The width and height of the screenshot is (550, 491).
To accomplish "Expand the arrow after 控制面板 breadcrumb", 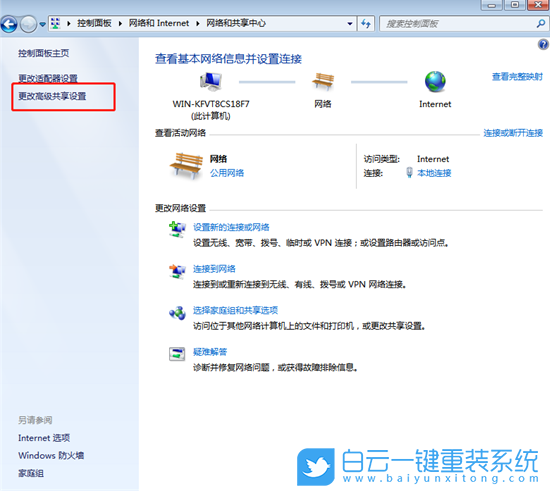I will pyautogui.click(x=120, y=23).
